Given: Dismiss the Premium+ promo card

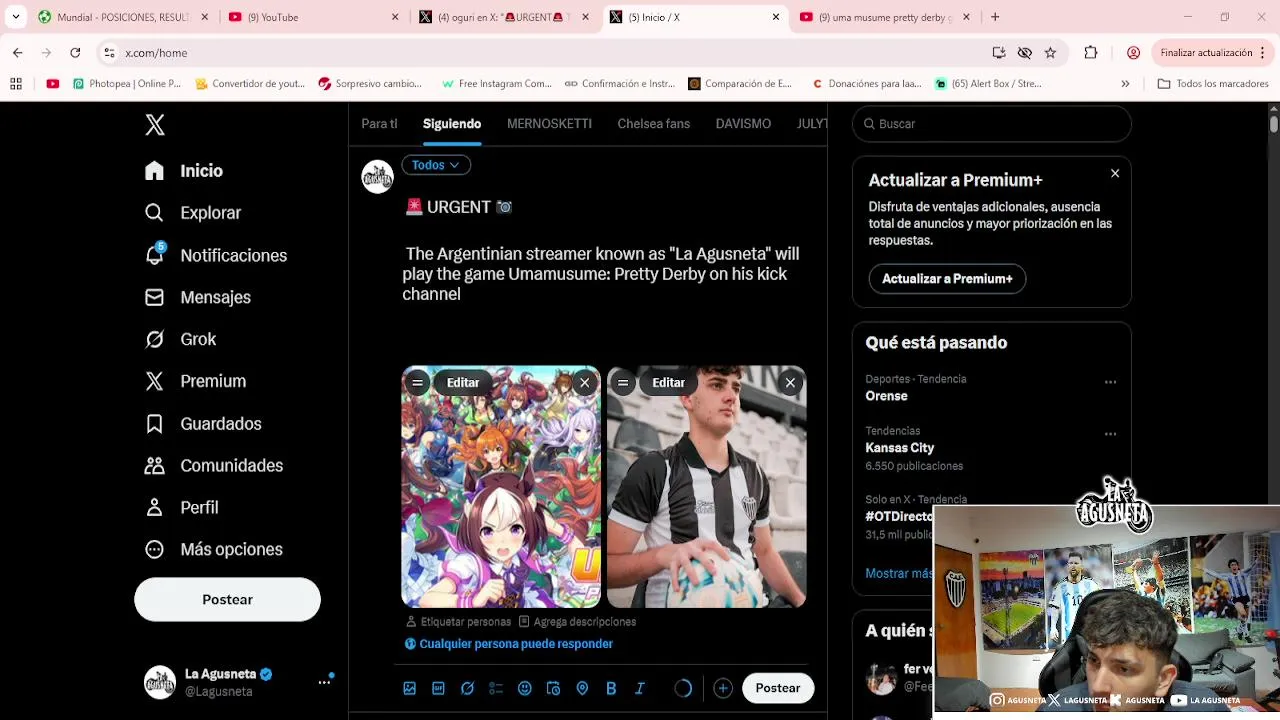Looking at the screenshot, I should coord(1115,174).
